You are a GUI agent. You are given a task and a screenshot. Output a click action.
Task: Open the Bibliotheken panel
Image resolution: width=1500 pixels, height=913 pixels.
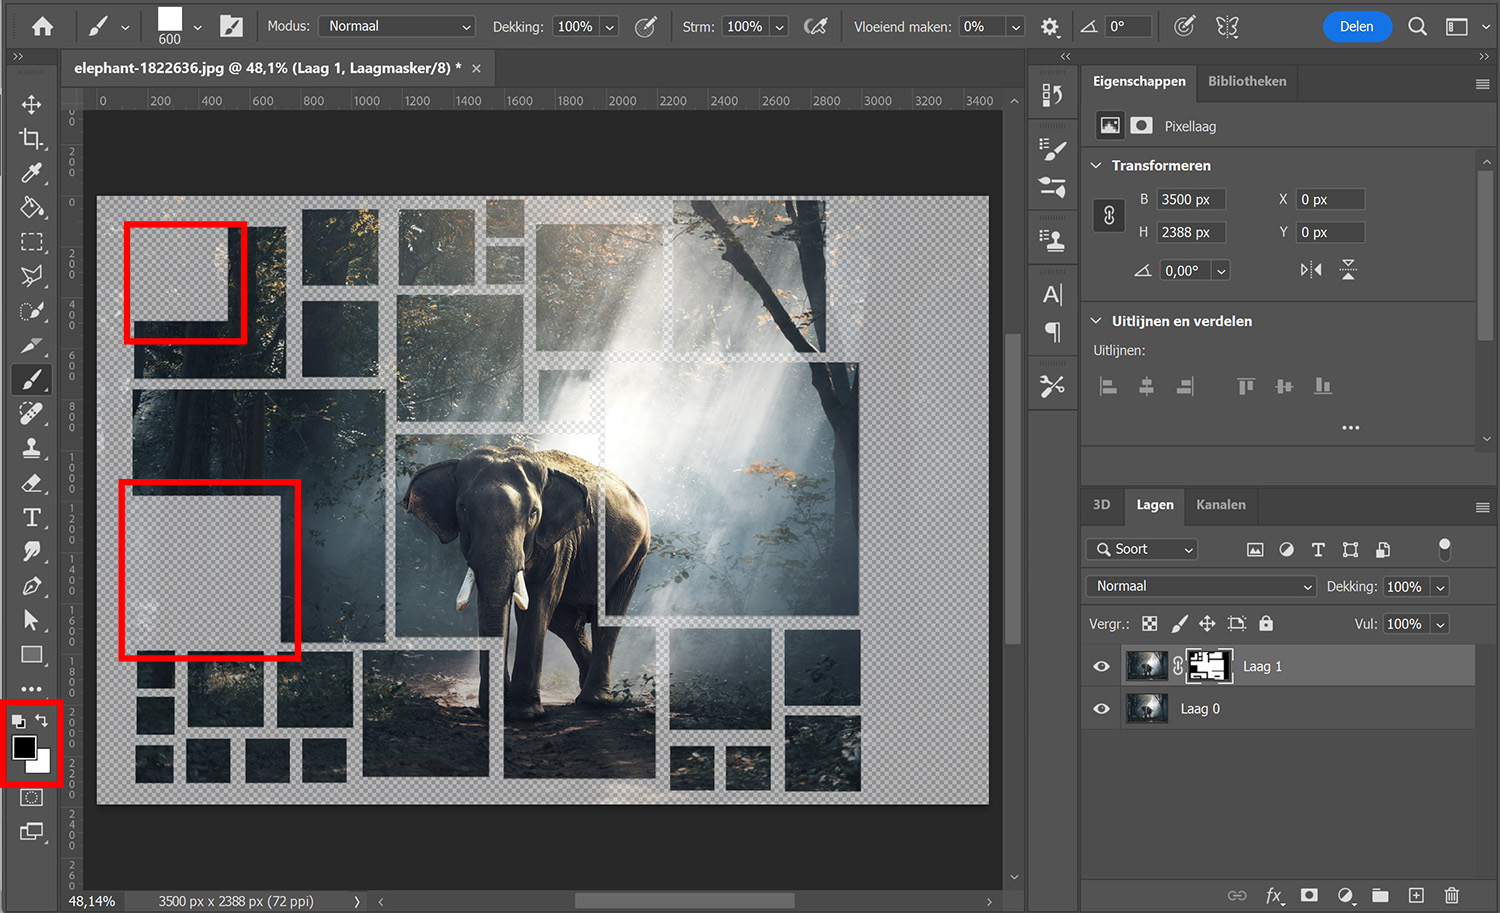coord(1246,81)
